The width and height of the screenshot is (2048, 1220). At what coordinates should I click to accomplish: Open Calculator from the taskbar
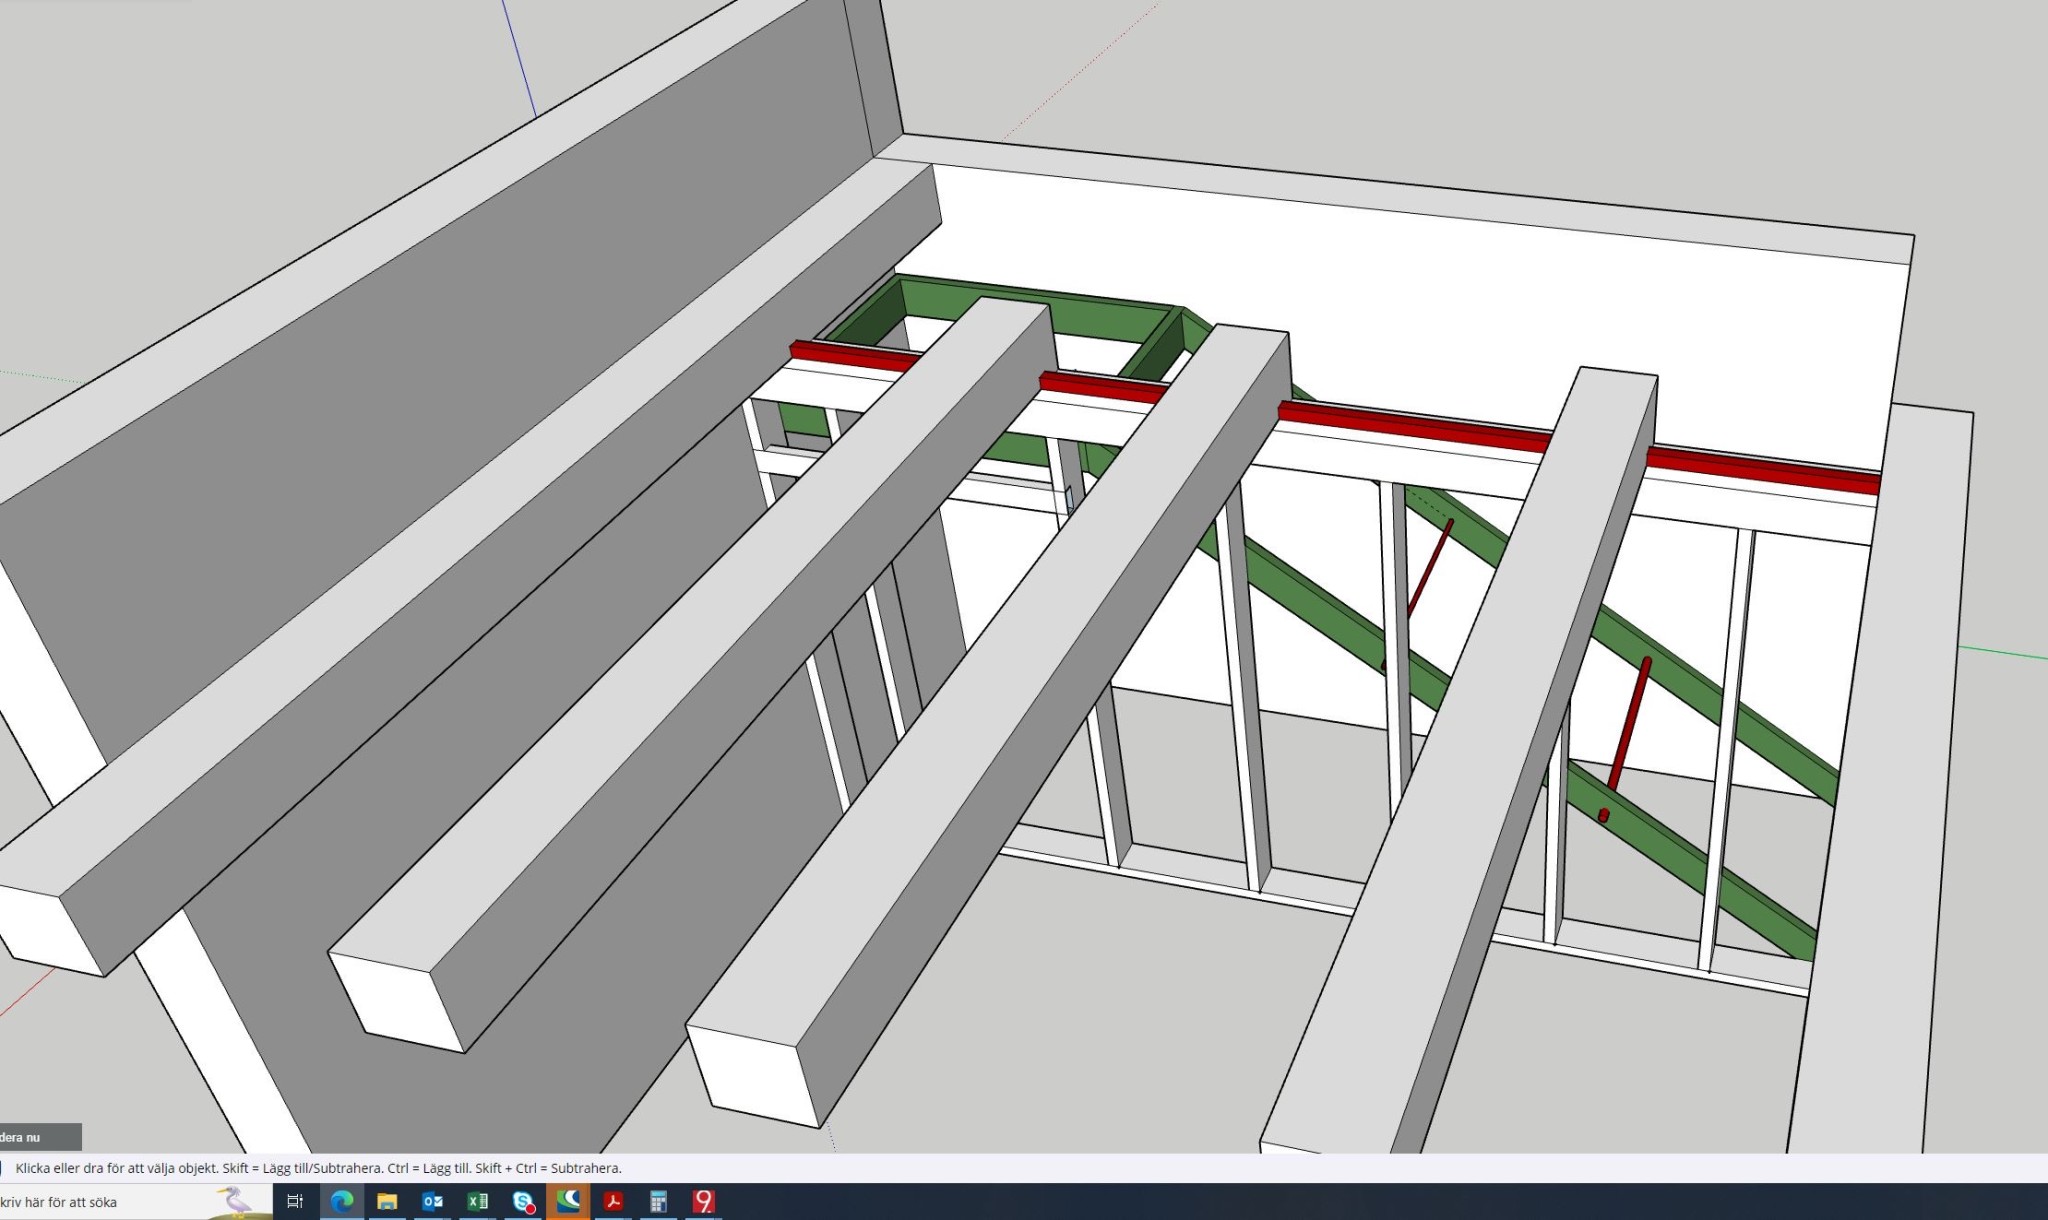pos(658,1201)
